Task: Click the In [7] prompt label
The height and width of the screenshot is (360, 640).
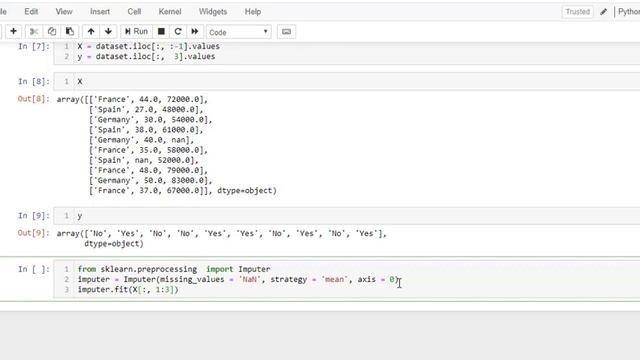Action: pyautogui.click(x=33, y=47)
